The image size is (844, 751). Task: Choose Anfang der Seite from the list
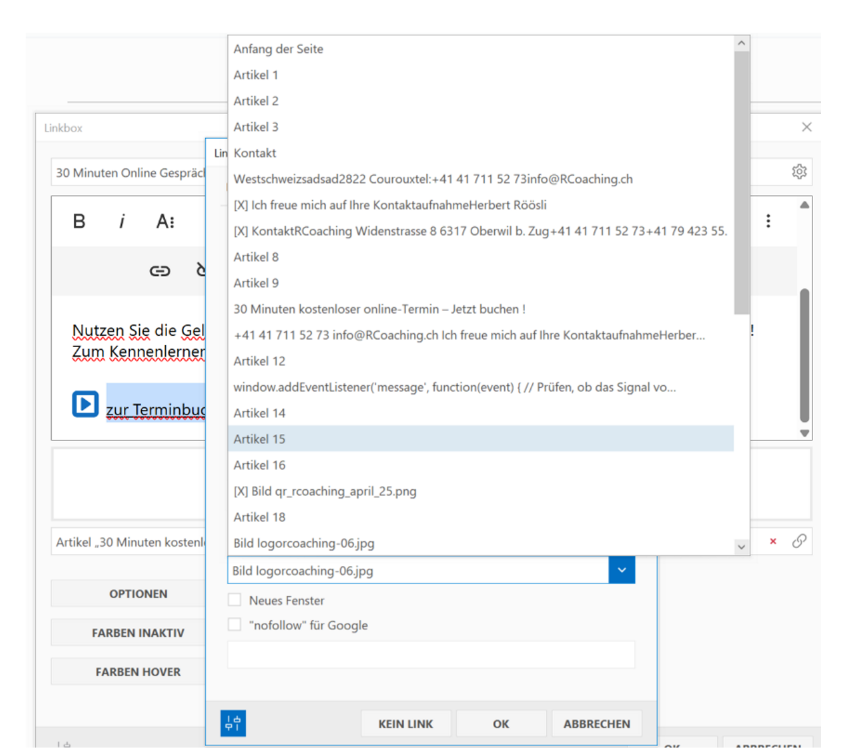pyautogui.click(x=481, y=49)
